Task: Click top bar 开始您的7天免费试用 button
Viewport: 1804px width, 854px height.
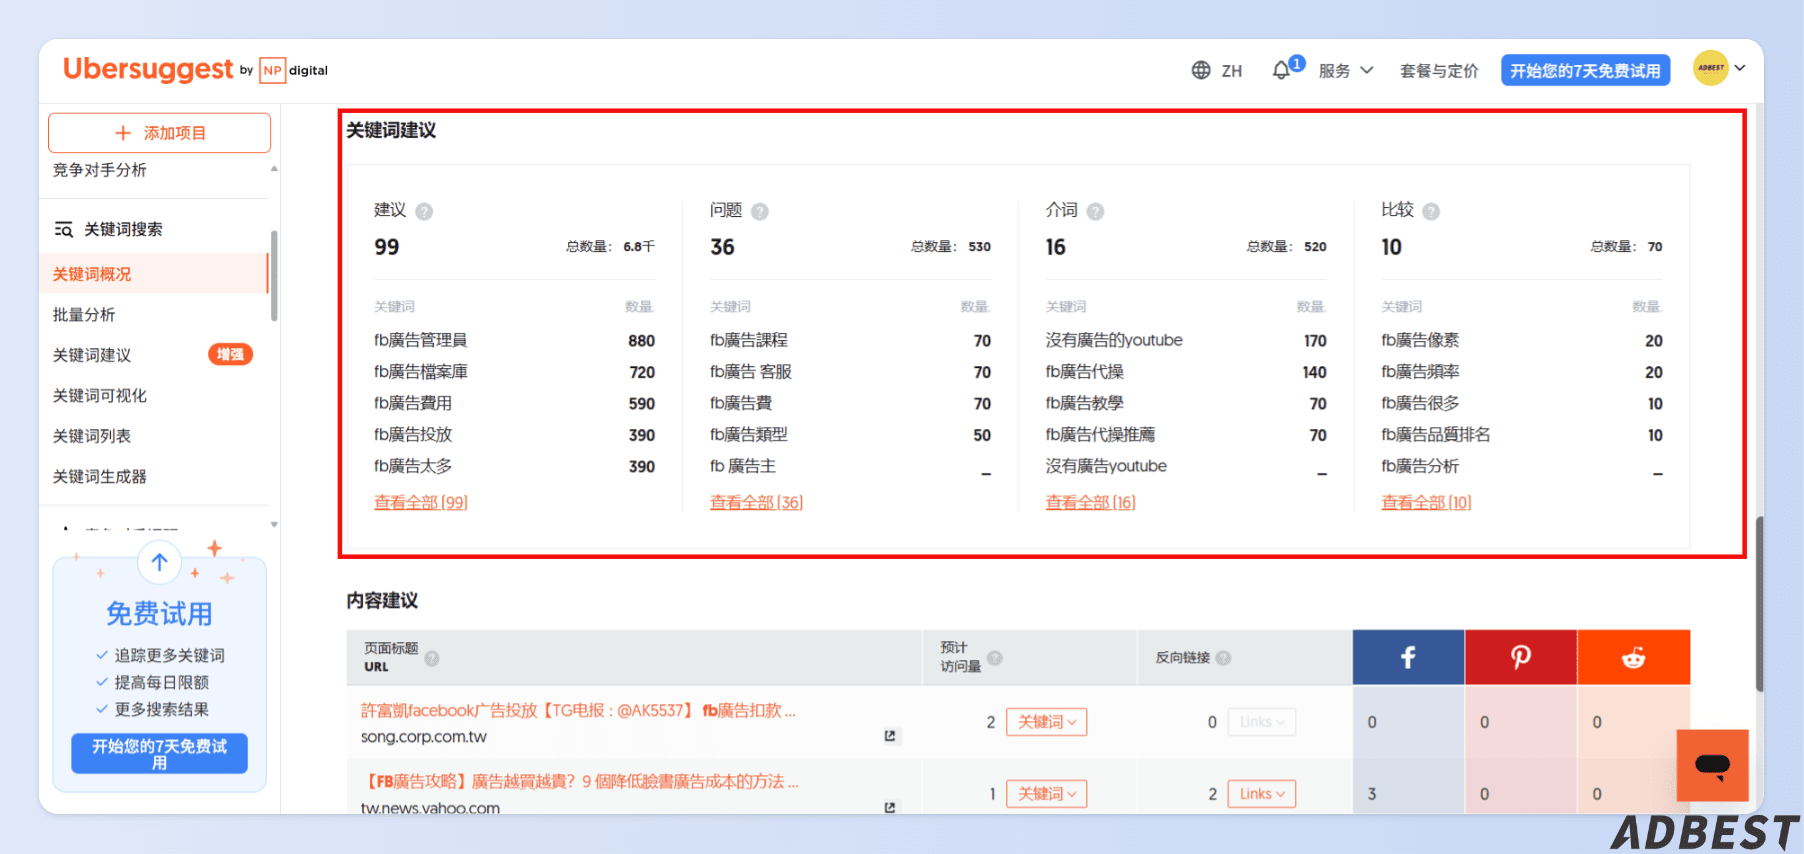Action: (1585, 70)
